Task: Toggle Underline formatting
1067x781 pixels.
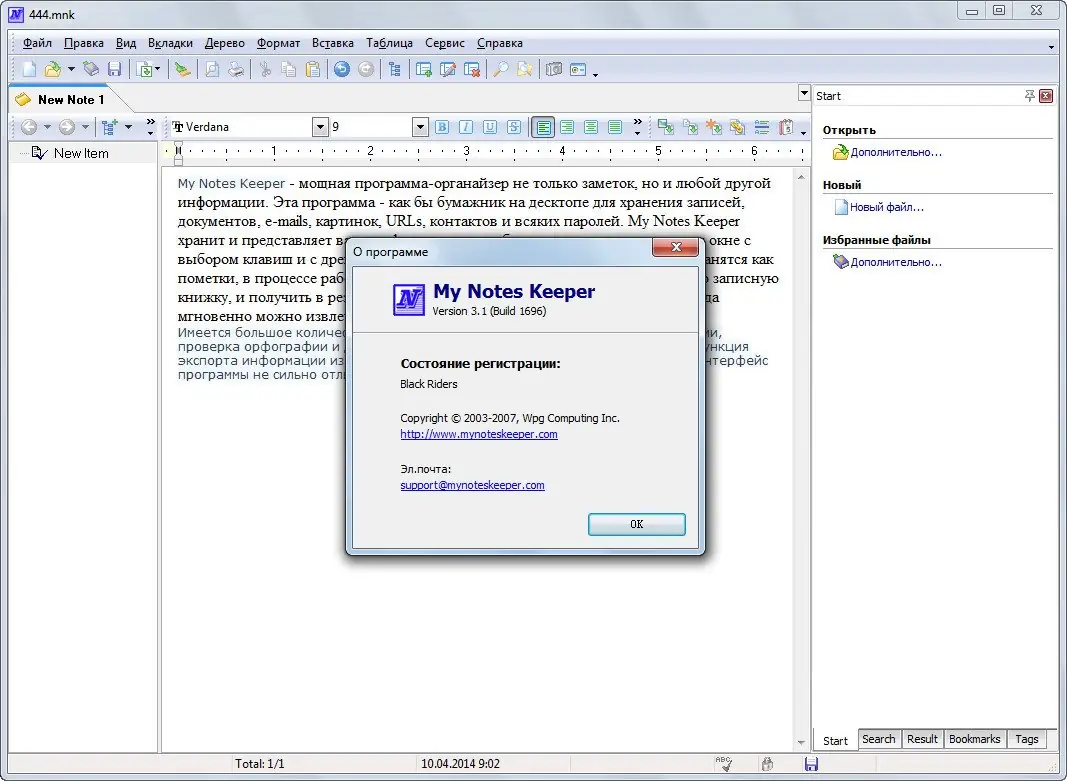Action: pyautogui.click(x=489, y=127)
